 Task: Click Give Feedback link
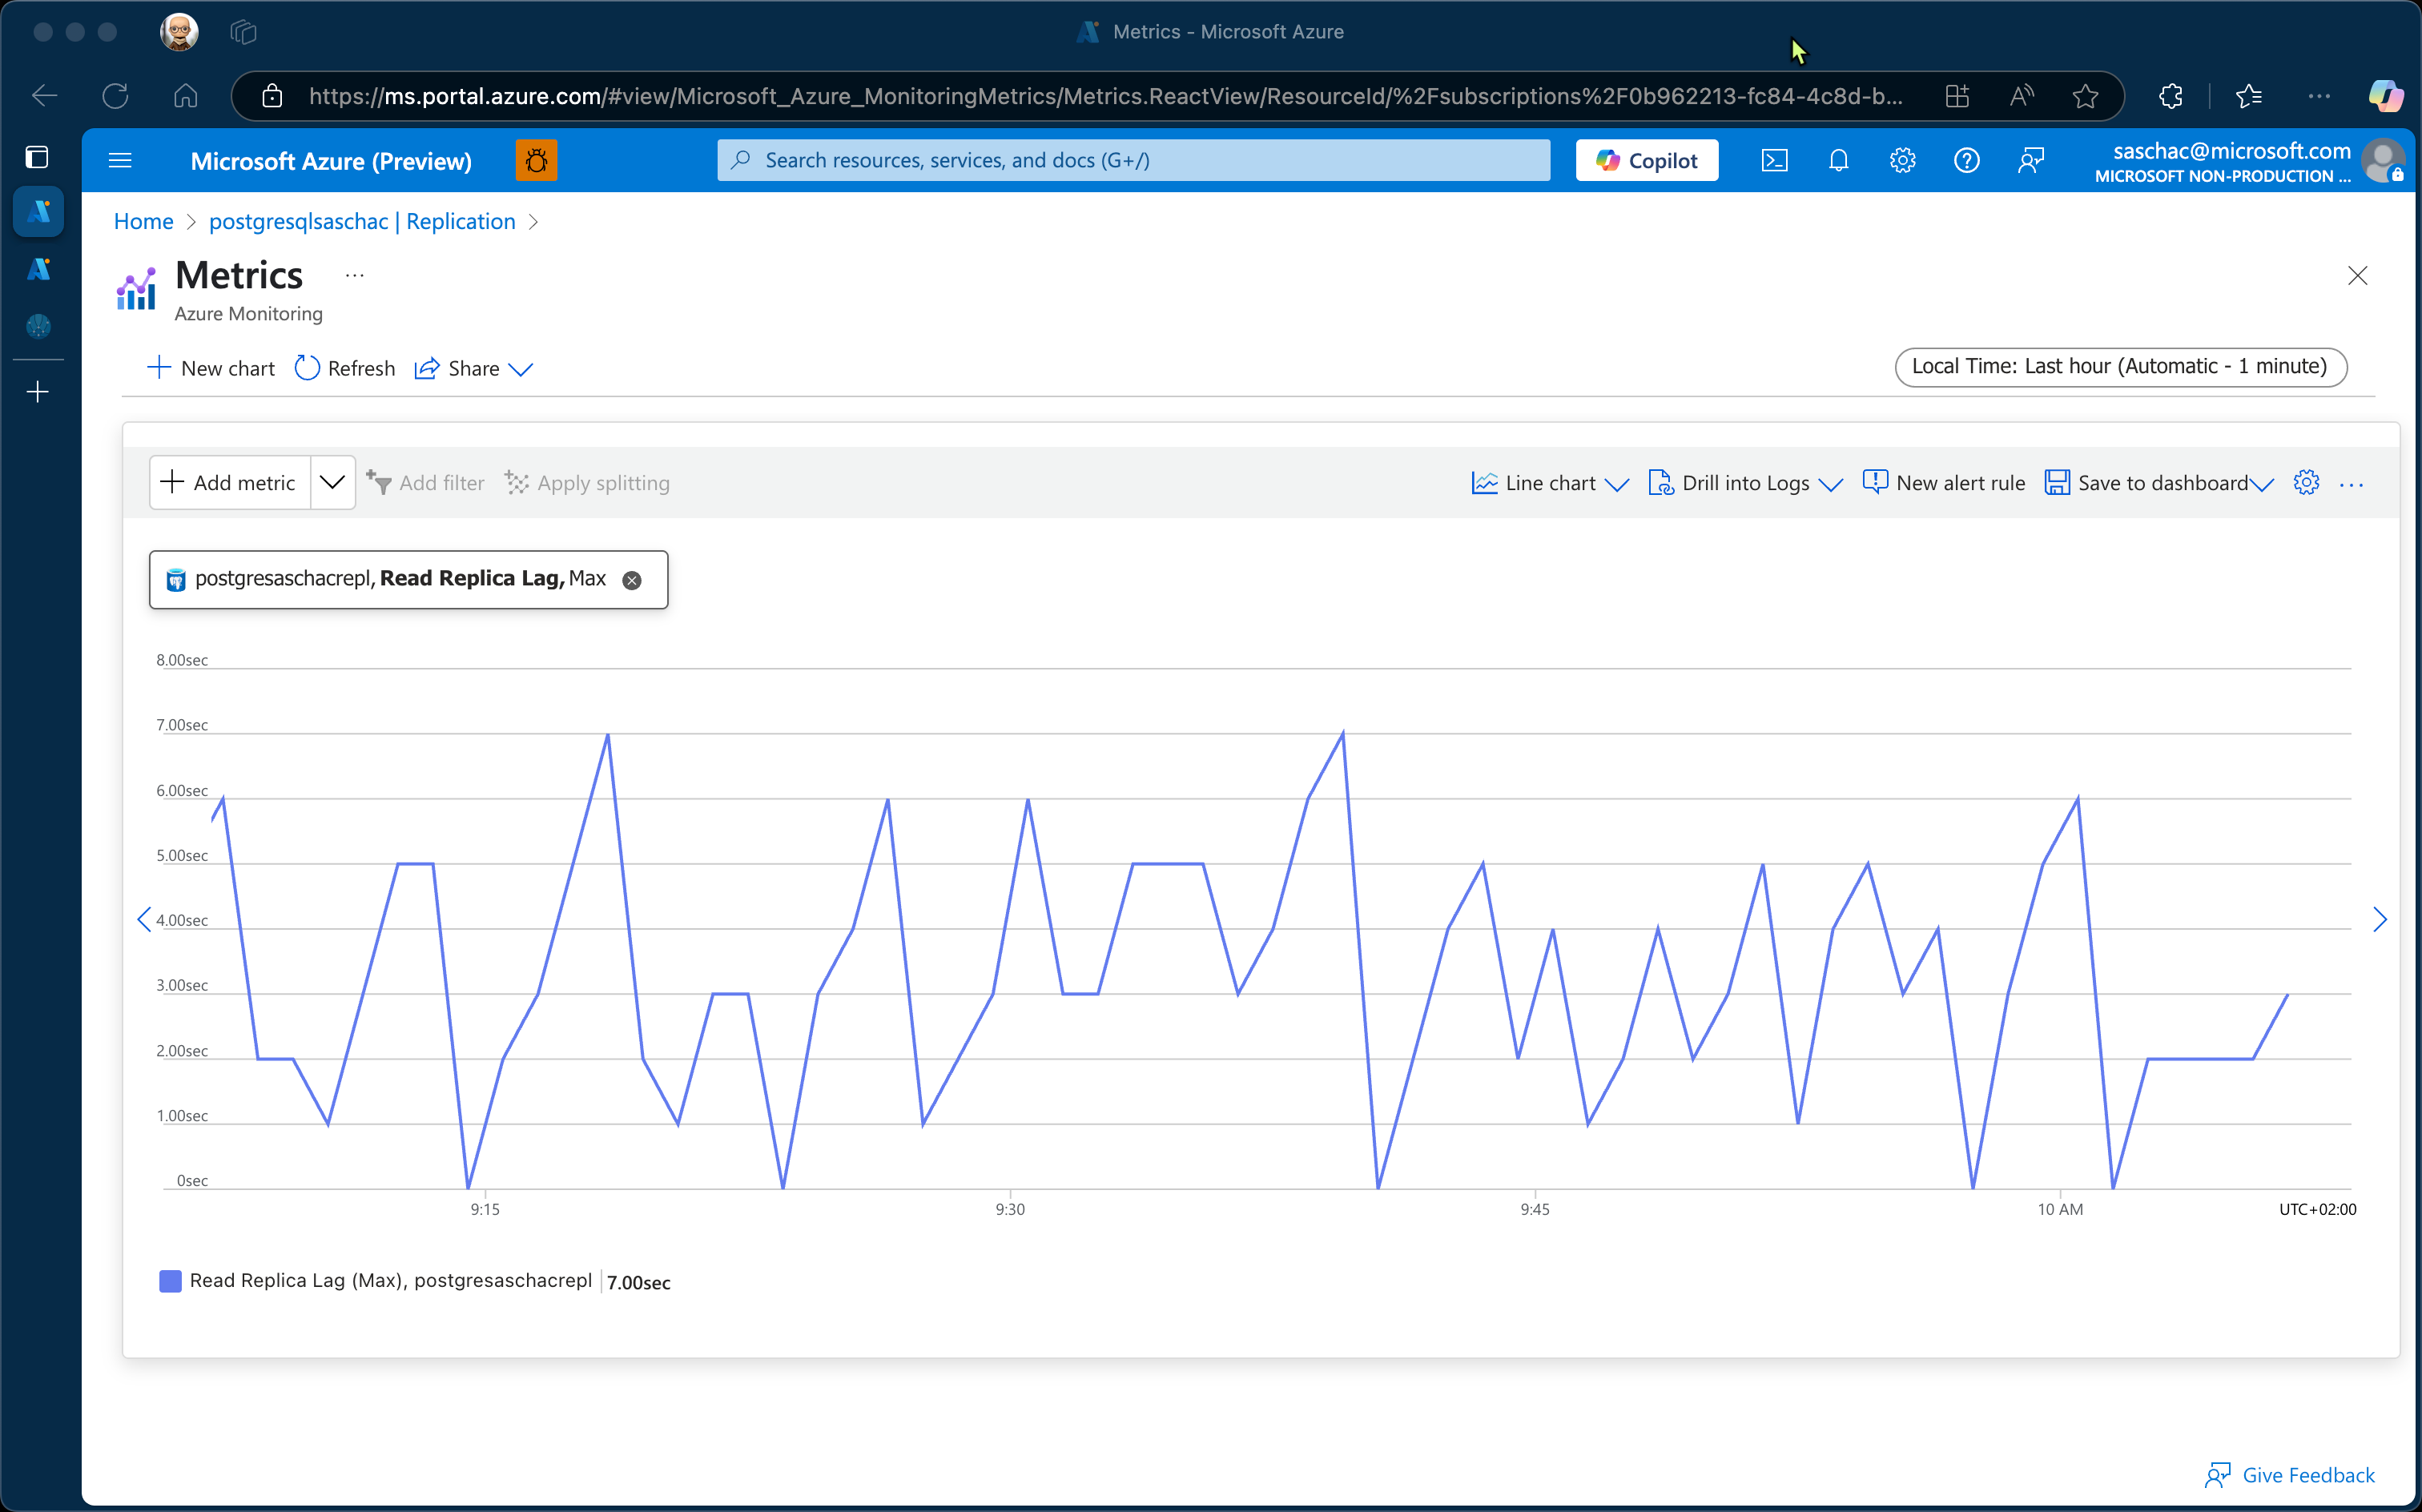coord(2289,1474)
